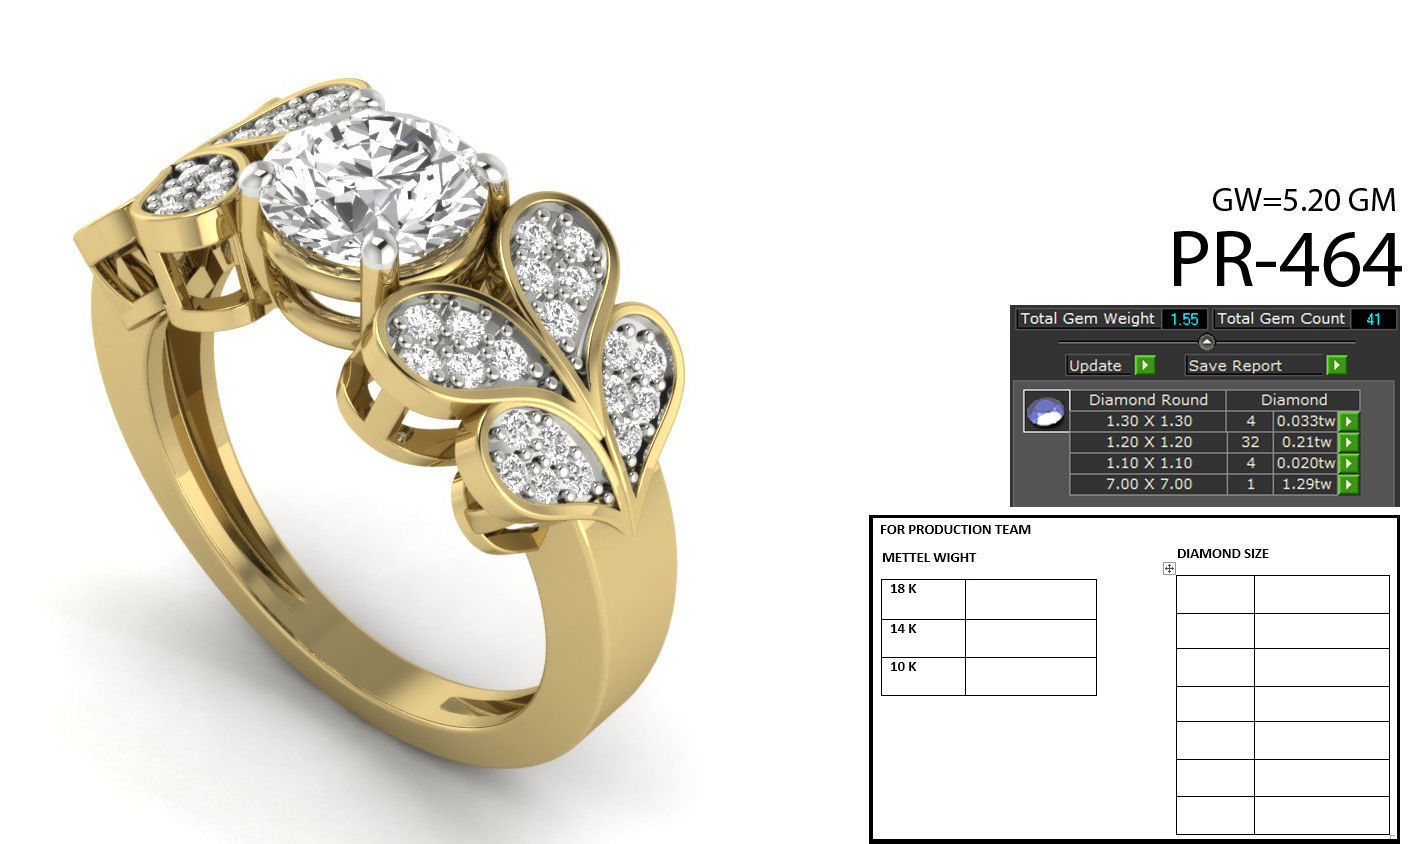Click the green arrow next to Update
Viewport: 1425px width, 844px height.
[1145, 365]
